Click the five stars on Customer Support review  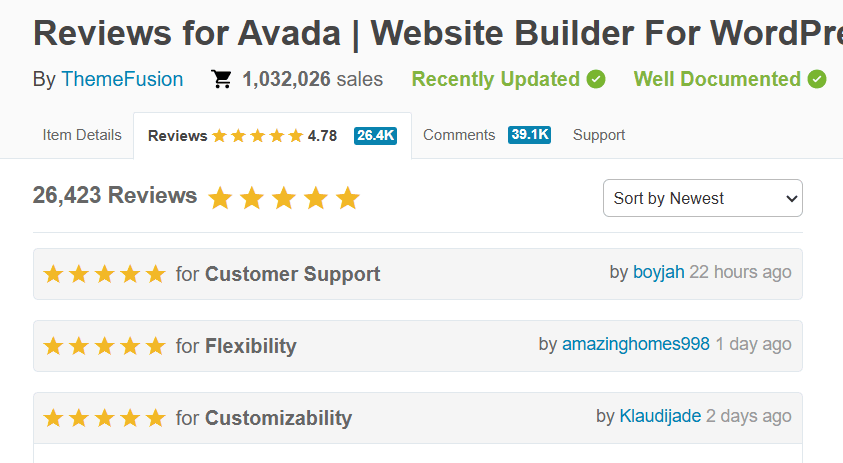(104, 274)
